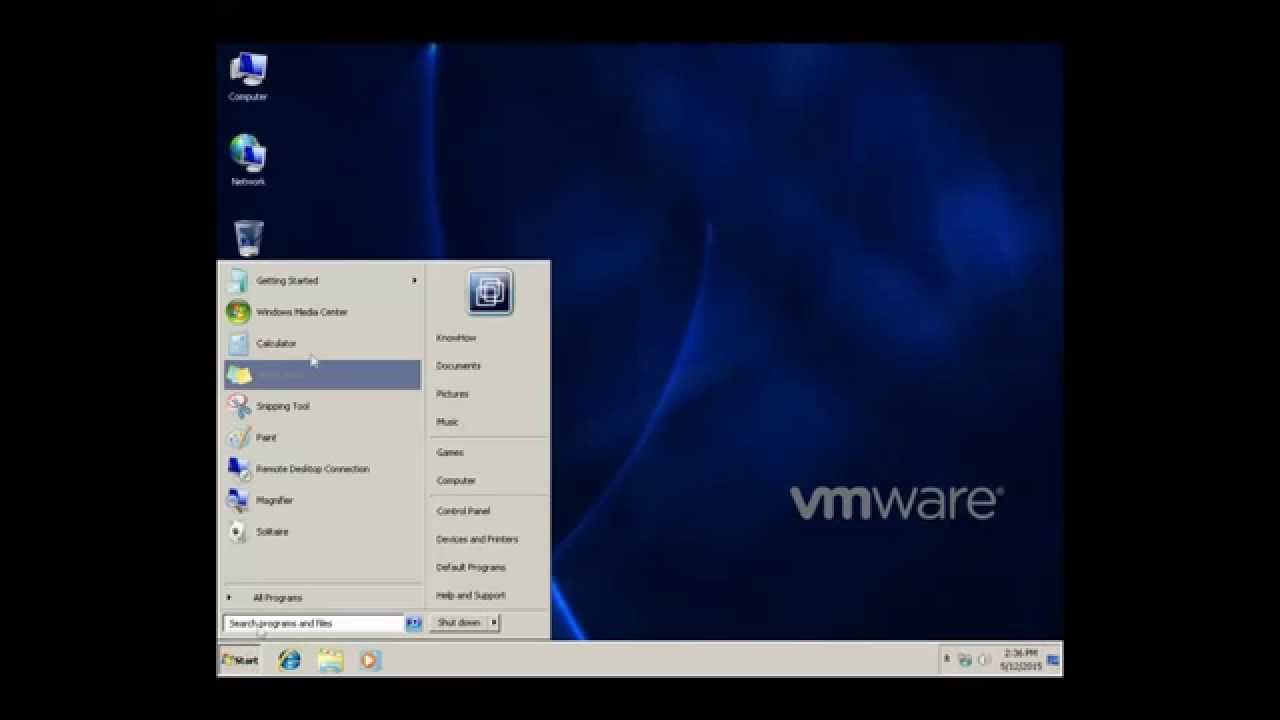
Task: Open Paint from the Start menu
Action: point(322,437)
